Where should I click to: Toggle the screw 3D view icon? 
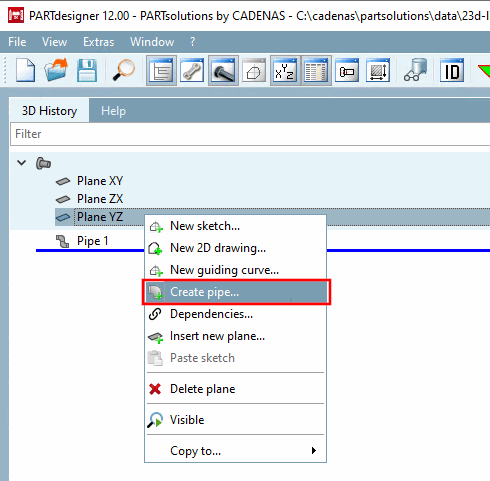[223, 71]
